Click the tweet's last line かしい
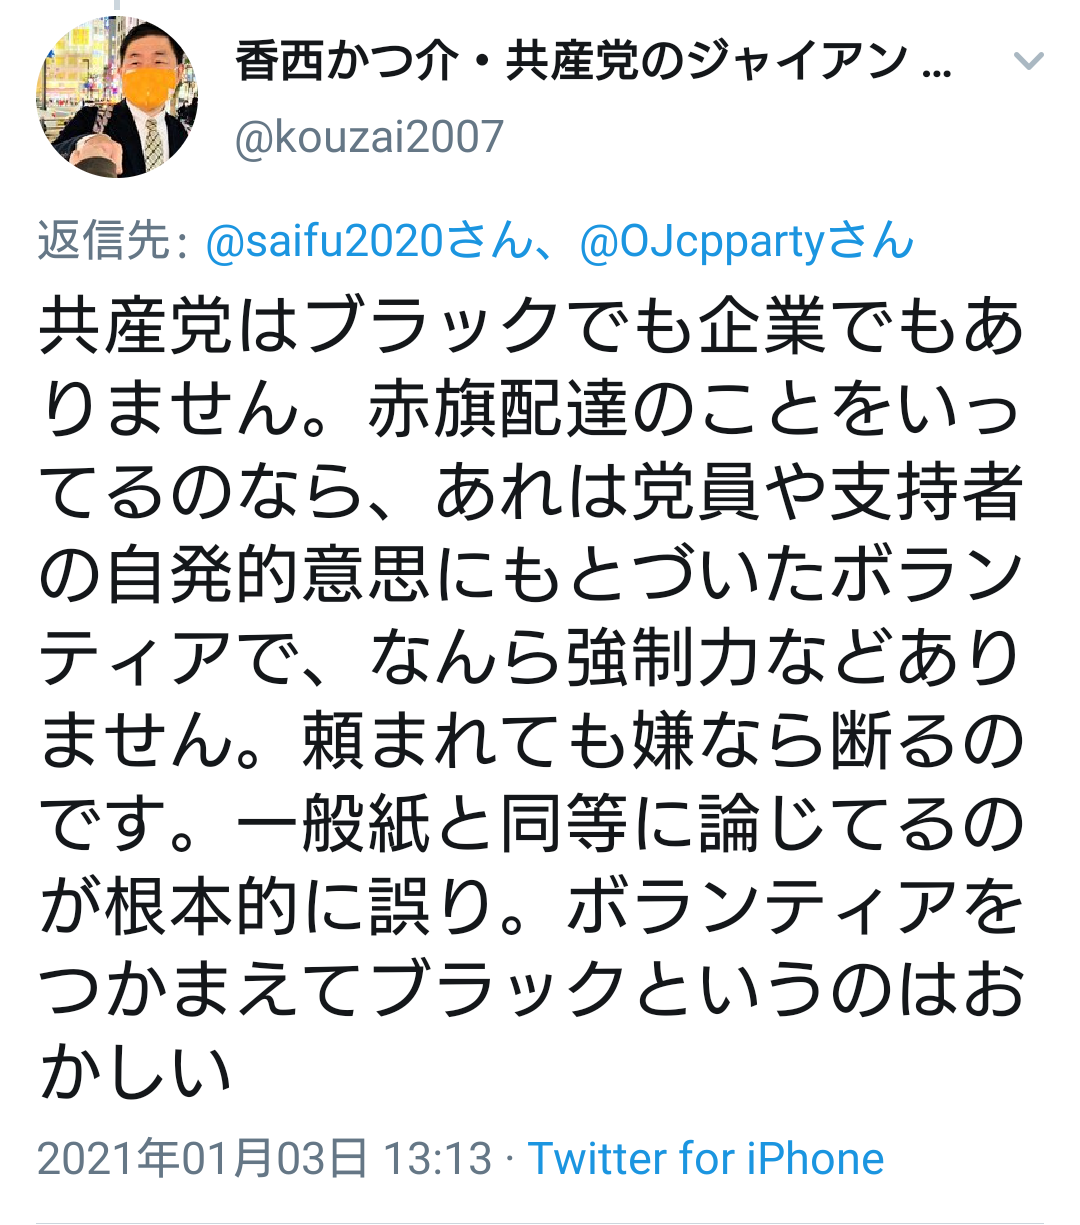This screenshot has width=1080, height=1225. coord(135,1074)
